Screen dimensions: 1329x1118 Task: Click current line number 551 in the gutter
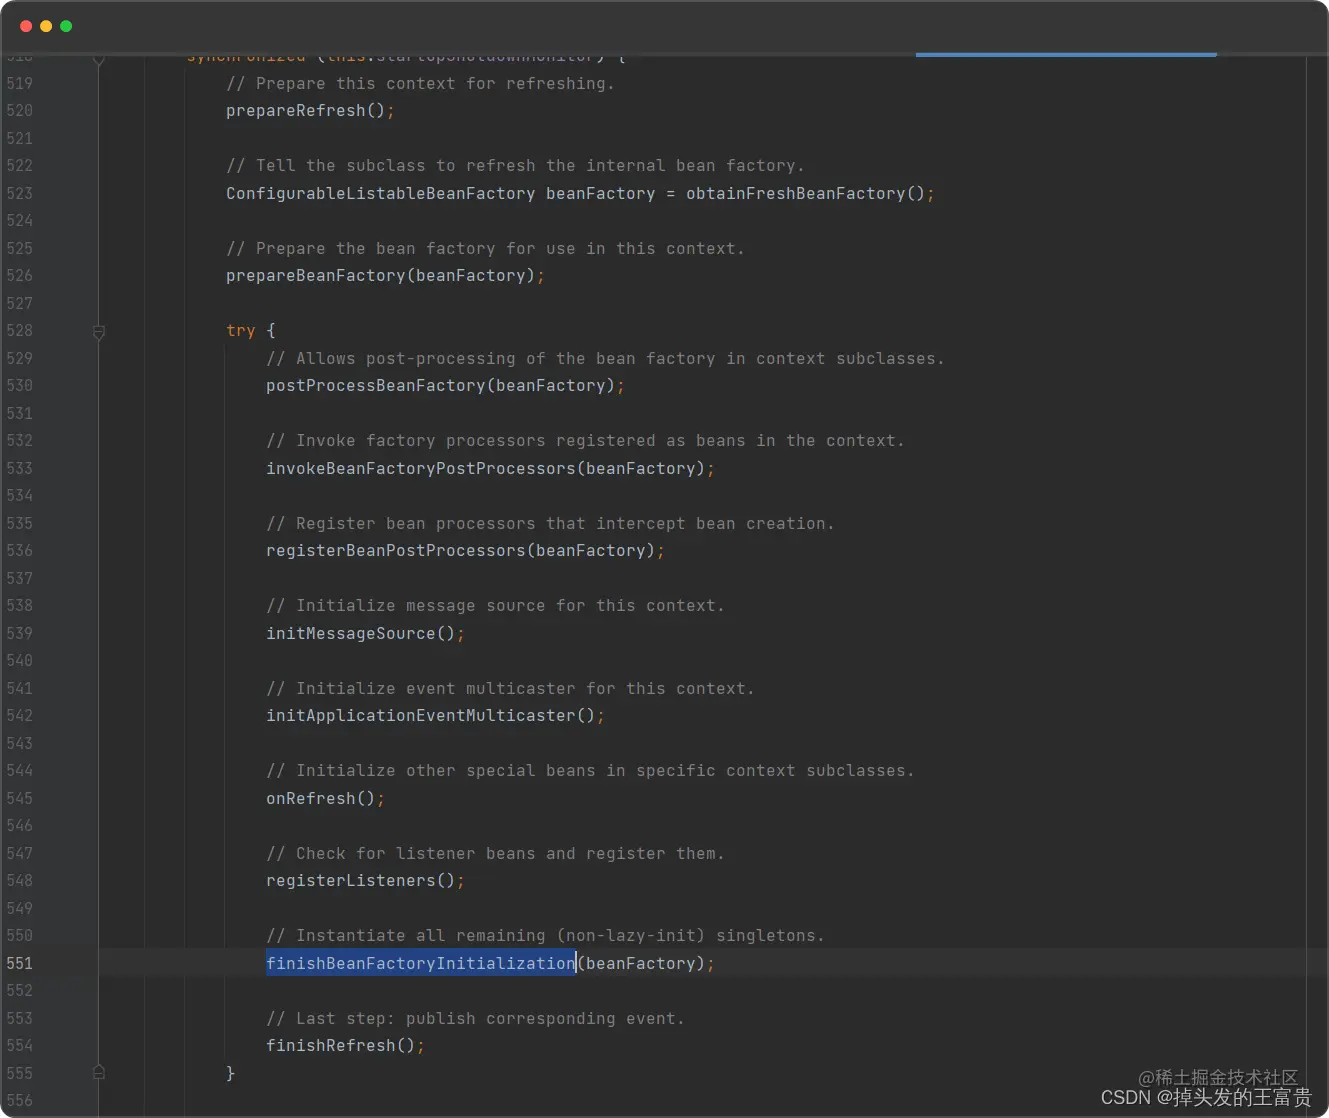pyautogui.click(x=20, y=964)
